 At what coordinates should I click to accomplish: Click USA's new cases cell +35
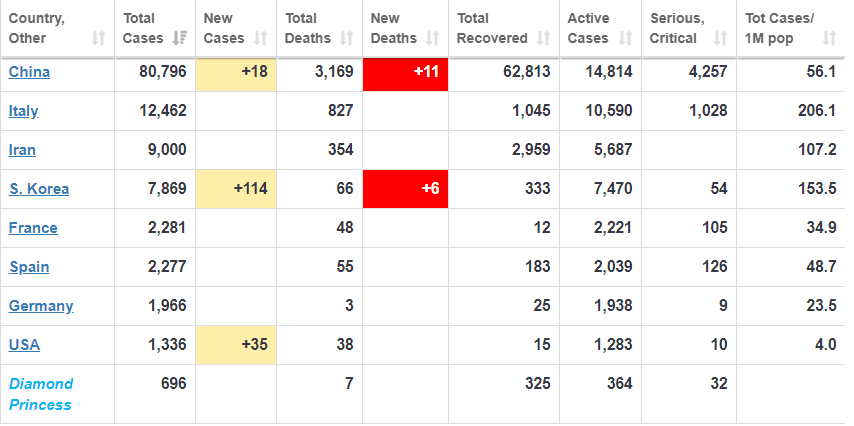click(236, 345)
